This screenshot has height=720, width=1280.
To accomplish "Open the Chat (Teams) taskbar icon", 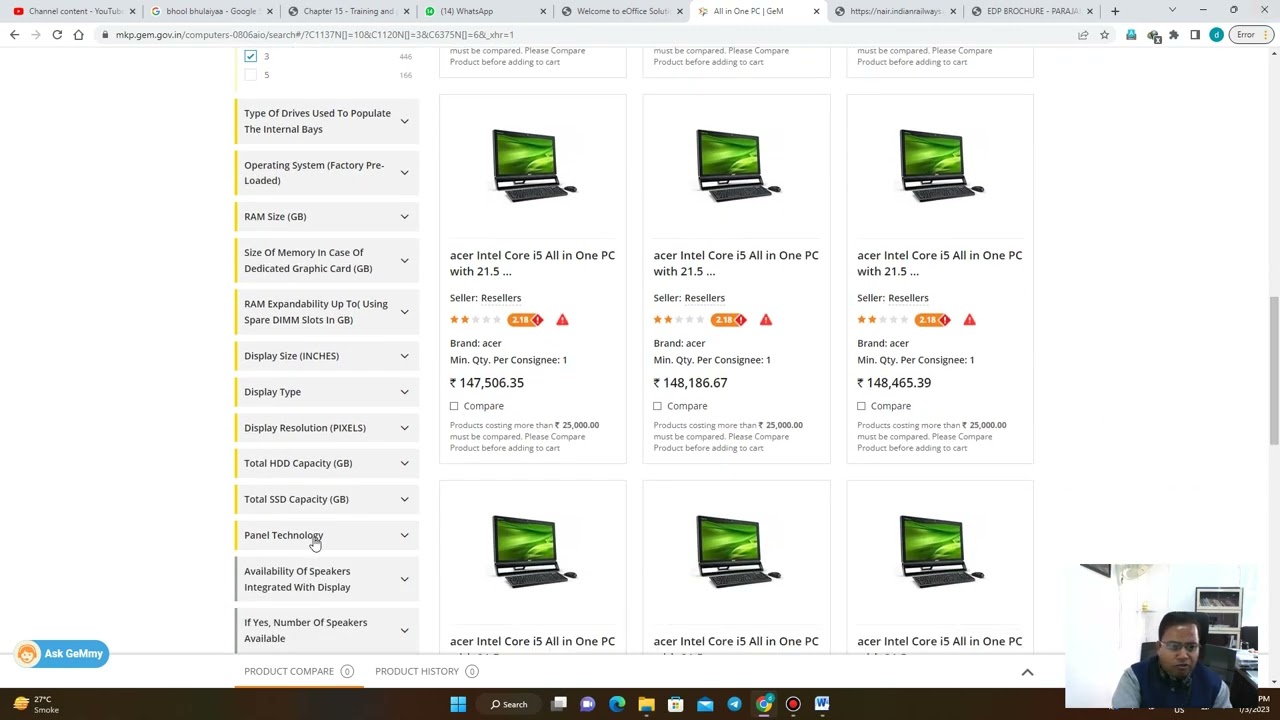I will click(x=588, y=704).
